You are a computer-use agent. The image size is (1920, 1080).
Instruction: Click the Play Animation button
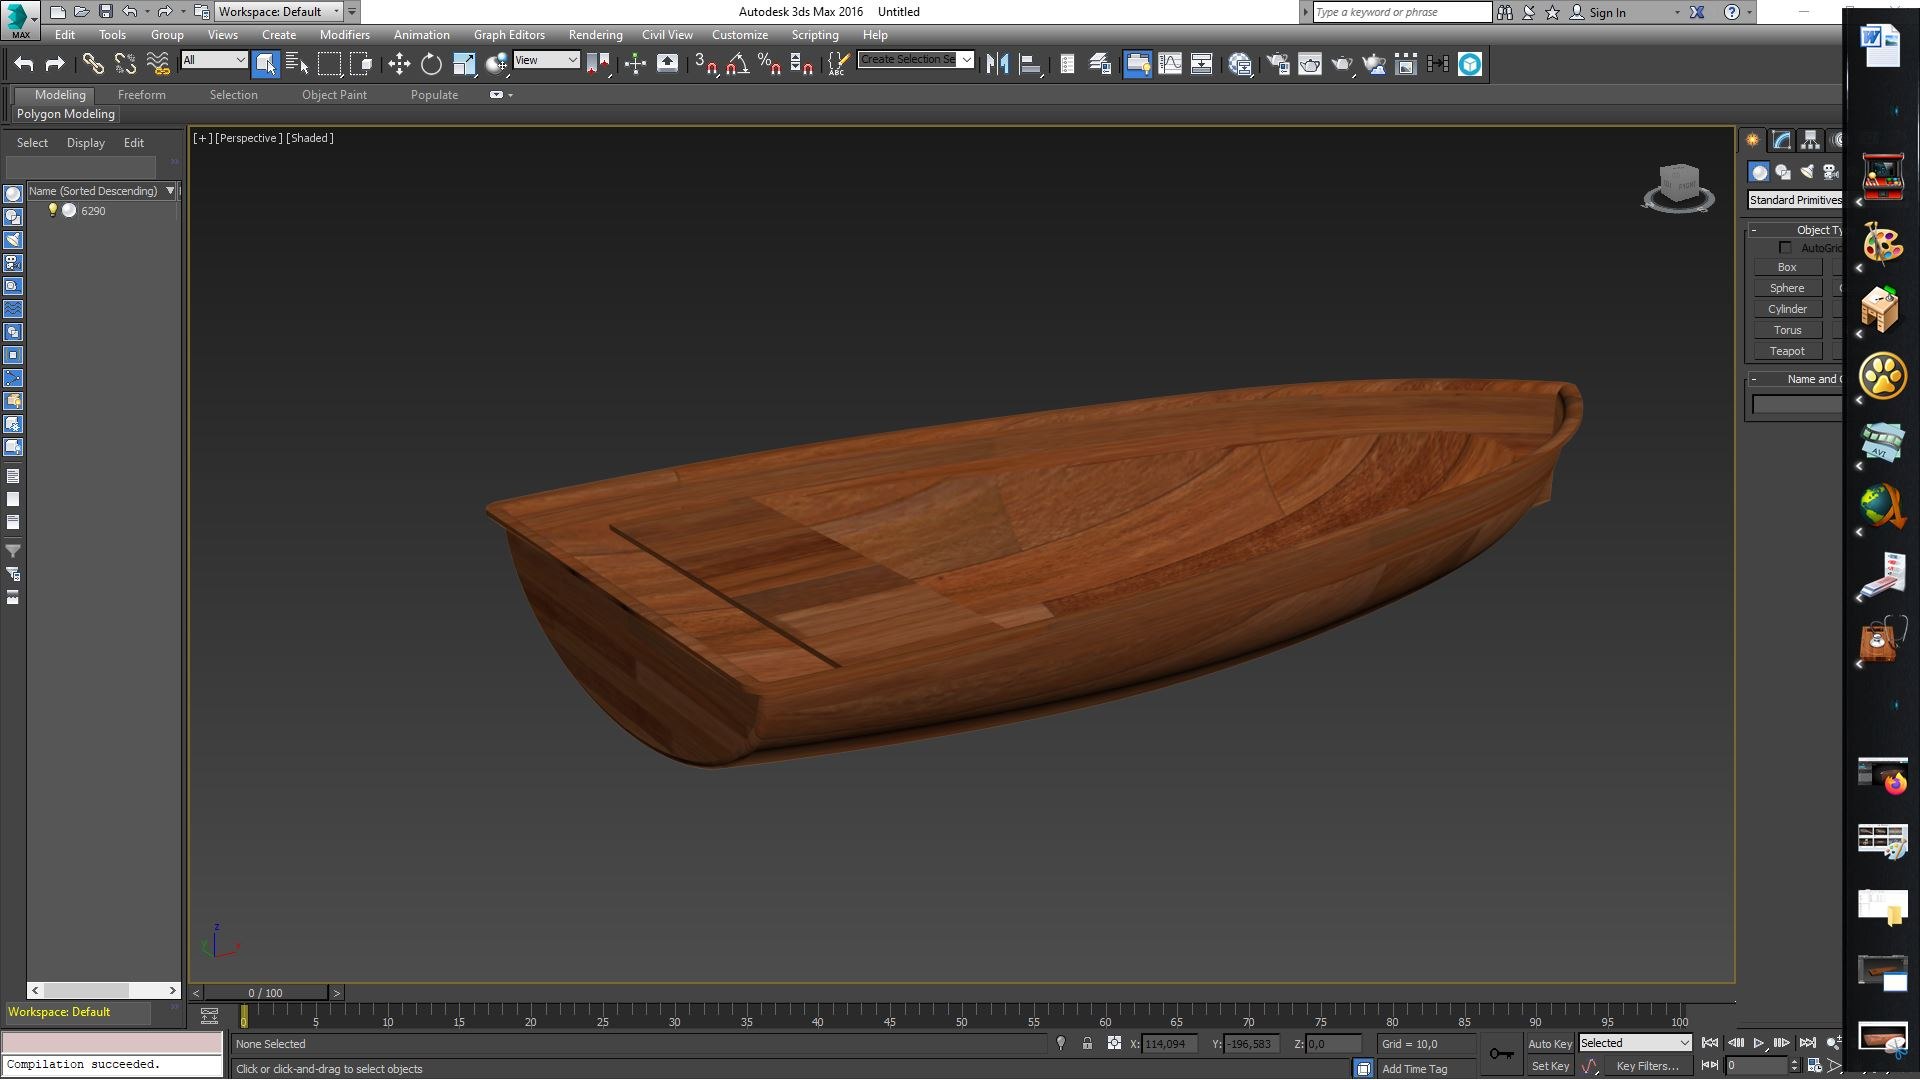(x=1759, y=1043)
